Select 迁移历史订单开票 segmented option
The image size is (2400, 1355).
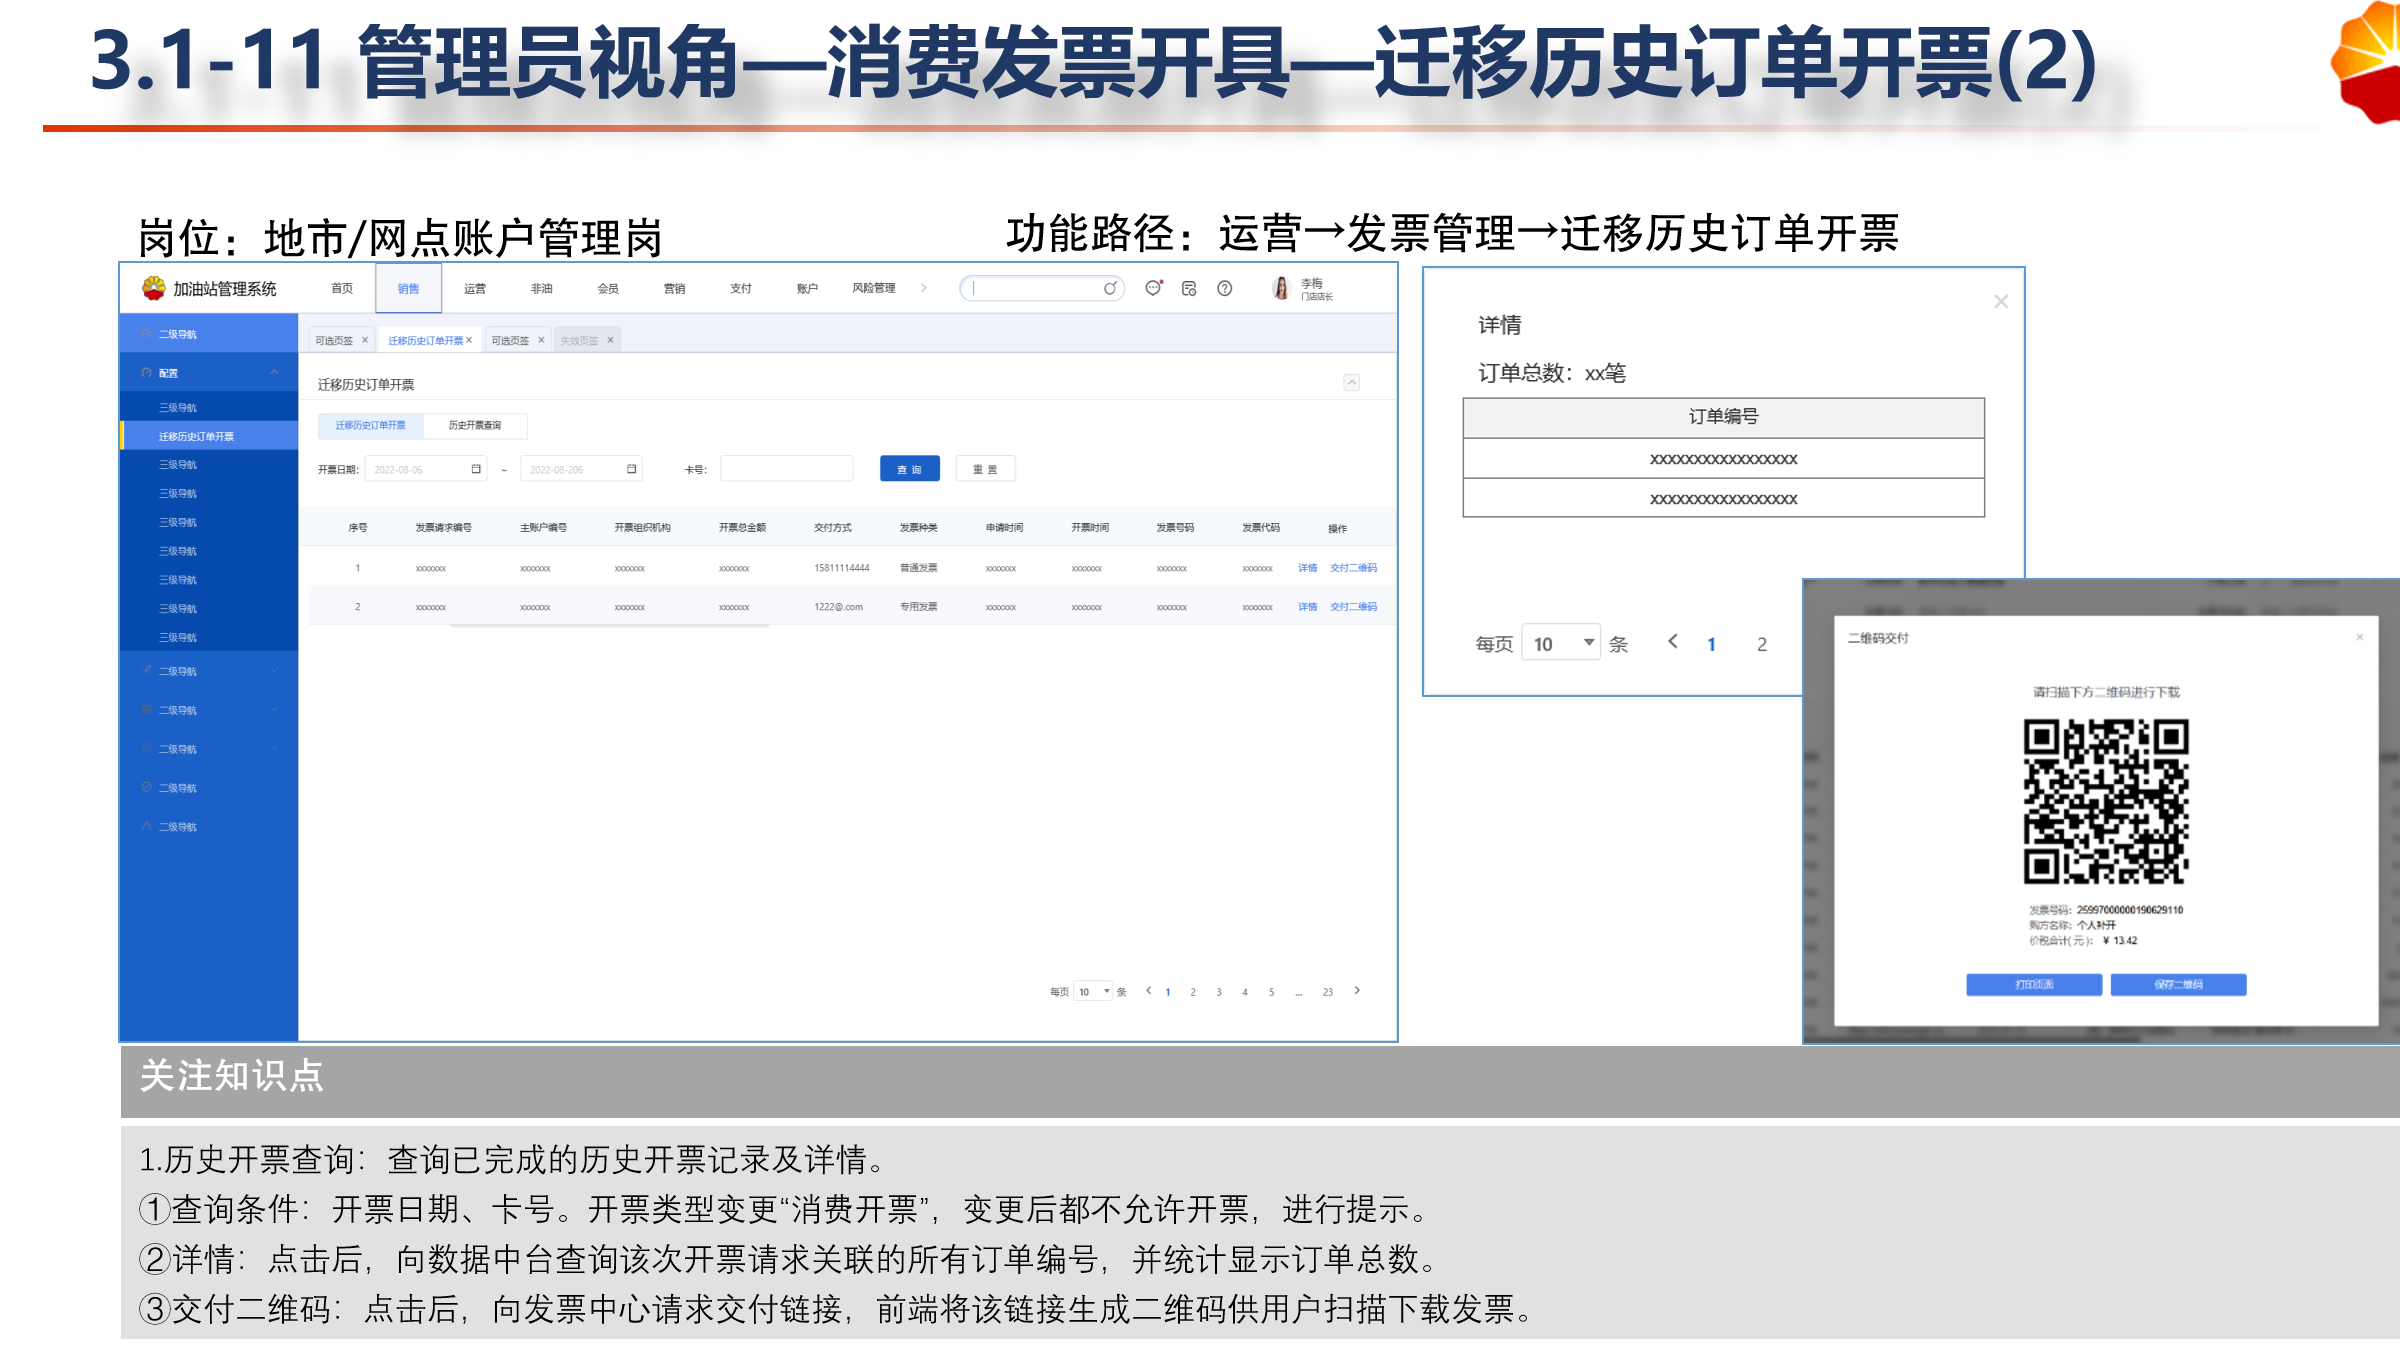coord(371,425)
